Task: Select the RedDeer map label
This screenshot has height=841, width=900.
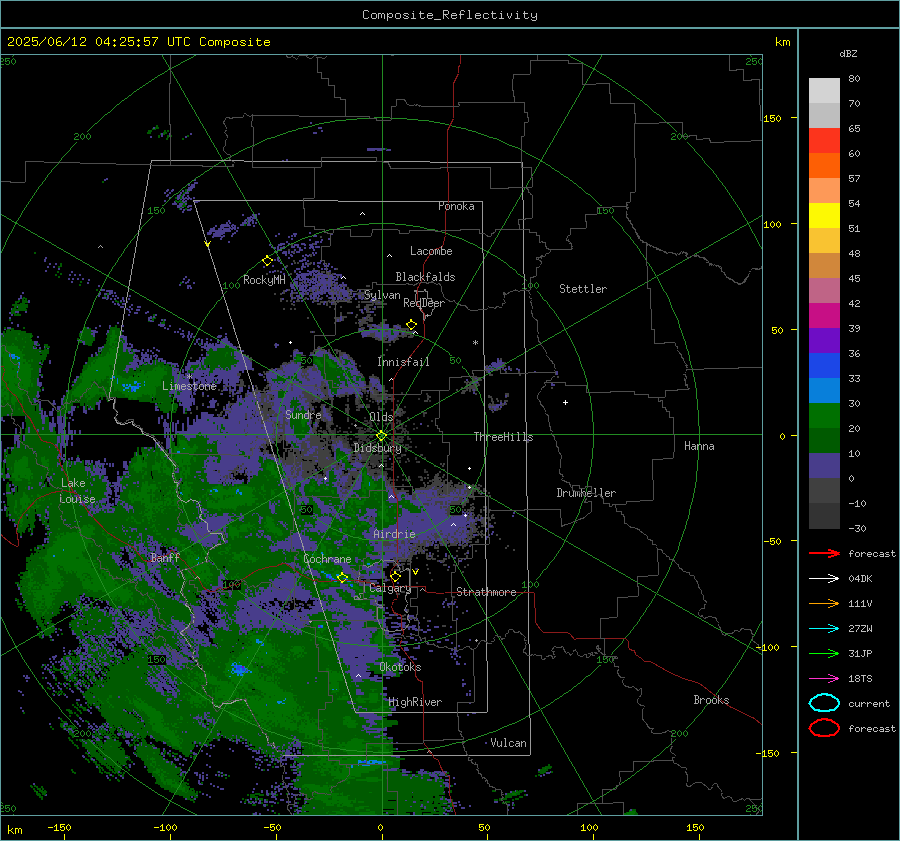Action: click(x=424, y=303)
